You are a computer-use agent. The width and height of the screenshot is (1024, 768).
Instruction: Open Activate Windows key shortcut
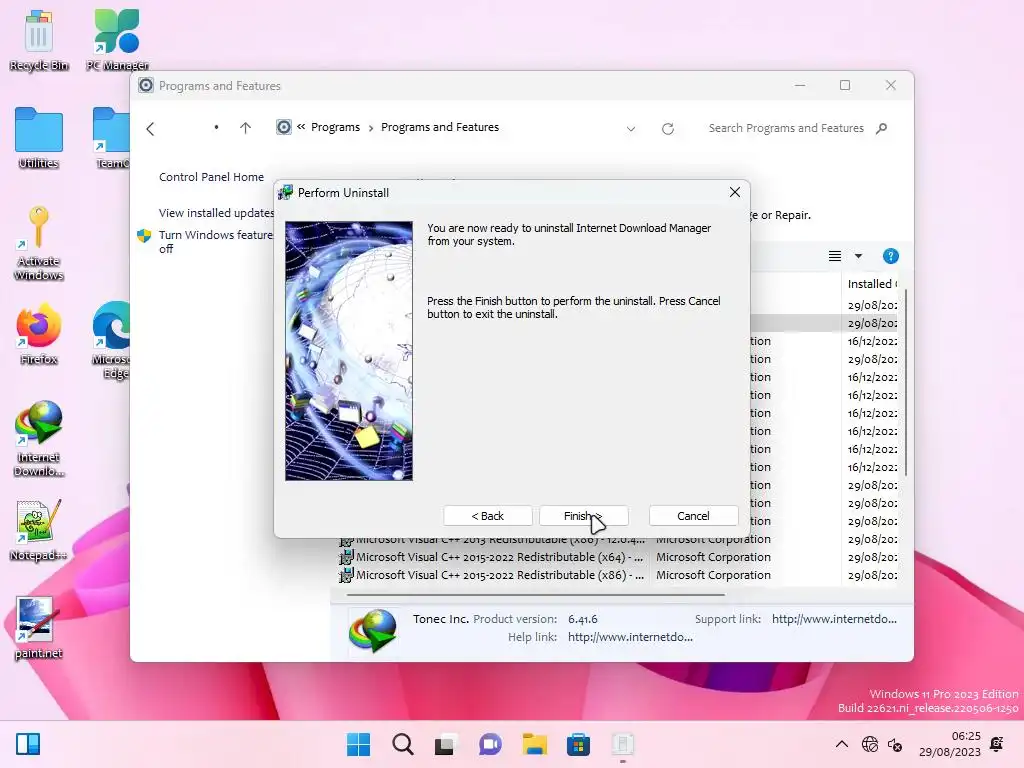[39, 243]
